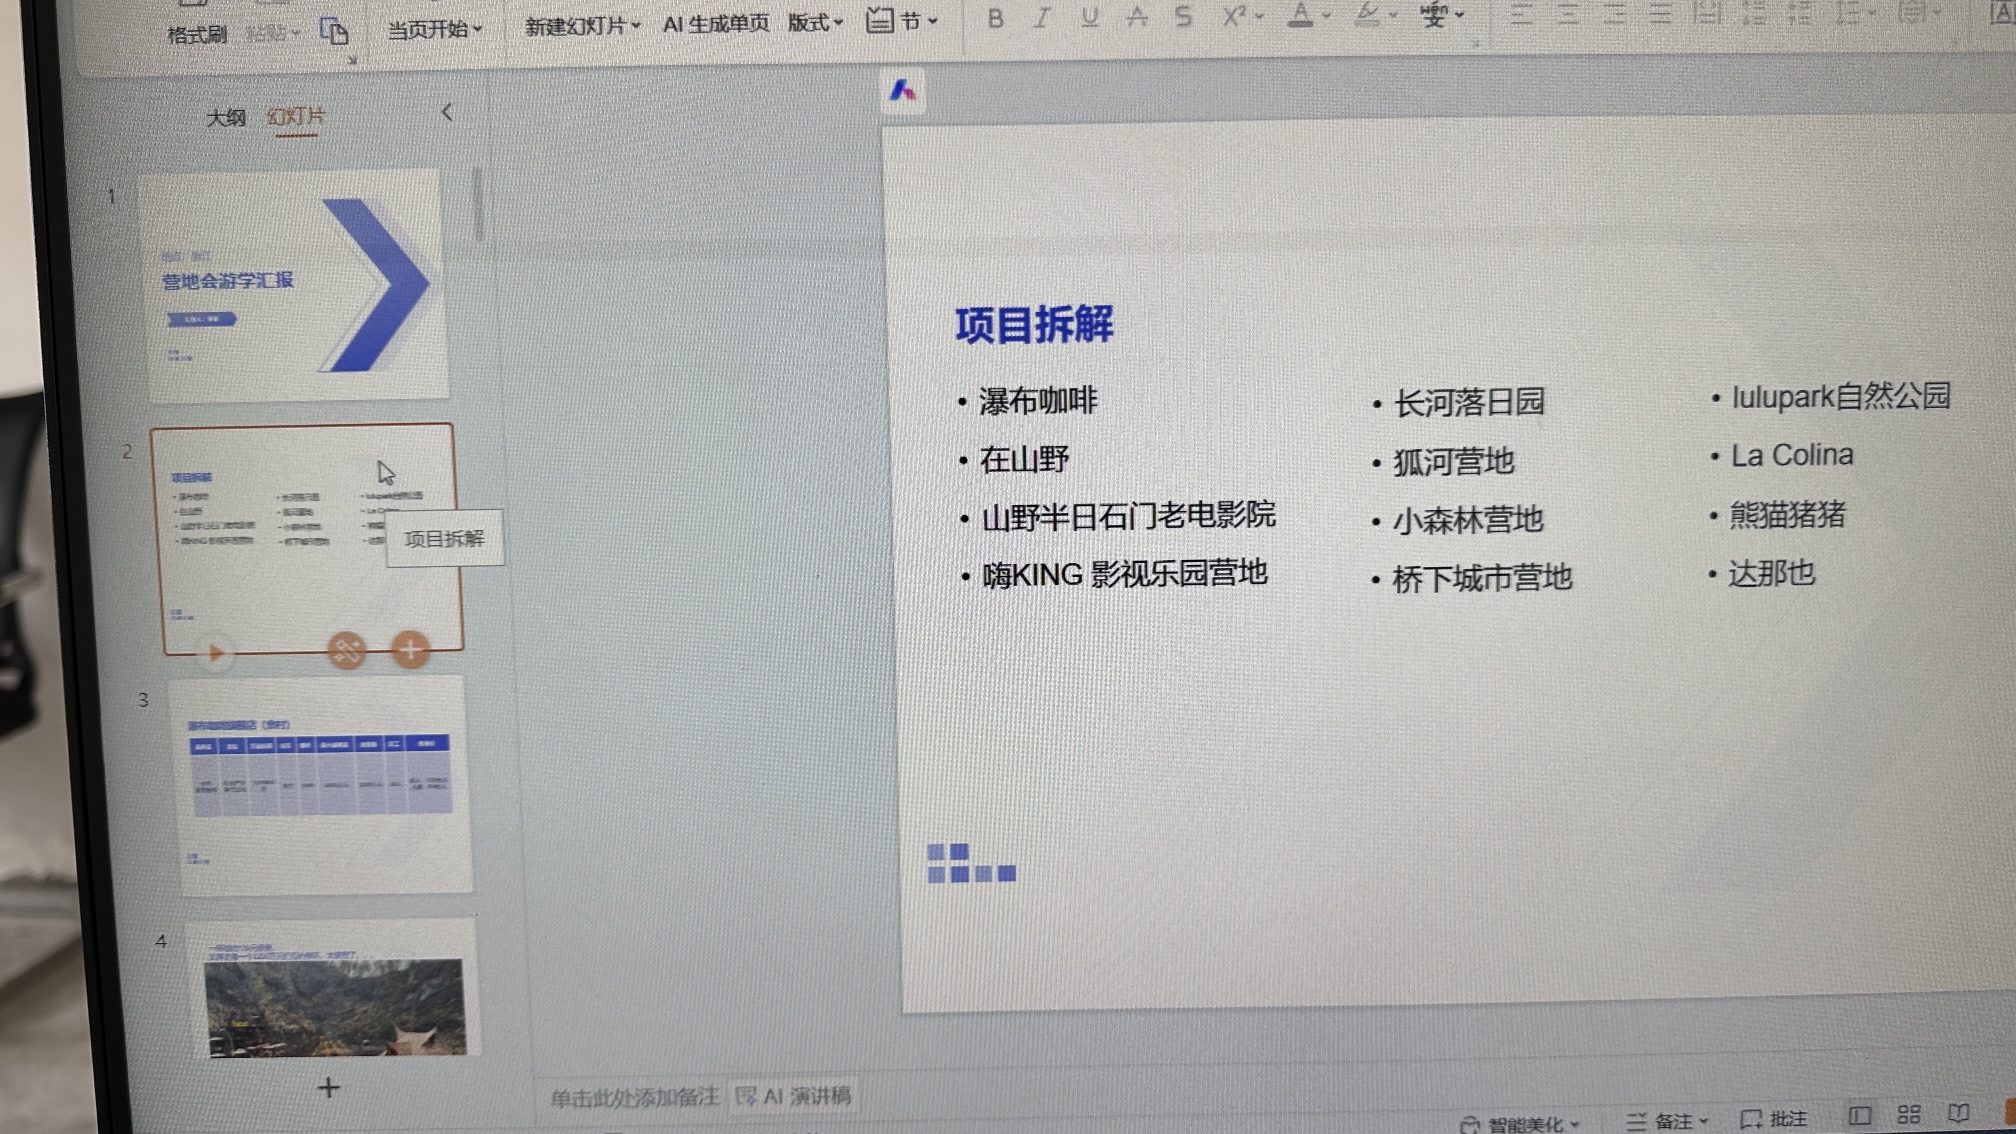2016x1134 pixels.
Task: Toggle bold formatting
Action: (x=995, y=18)
